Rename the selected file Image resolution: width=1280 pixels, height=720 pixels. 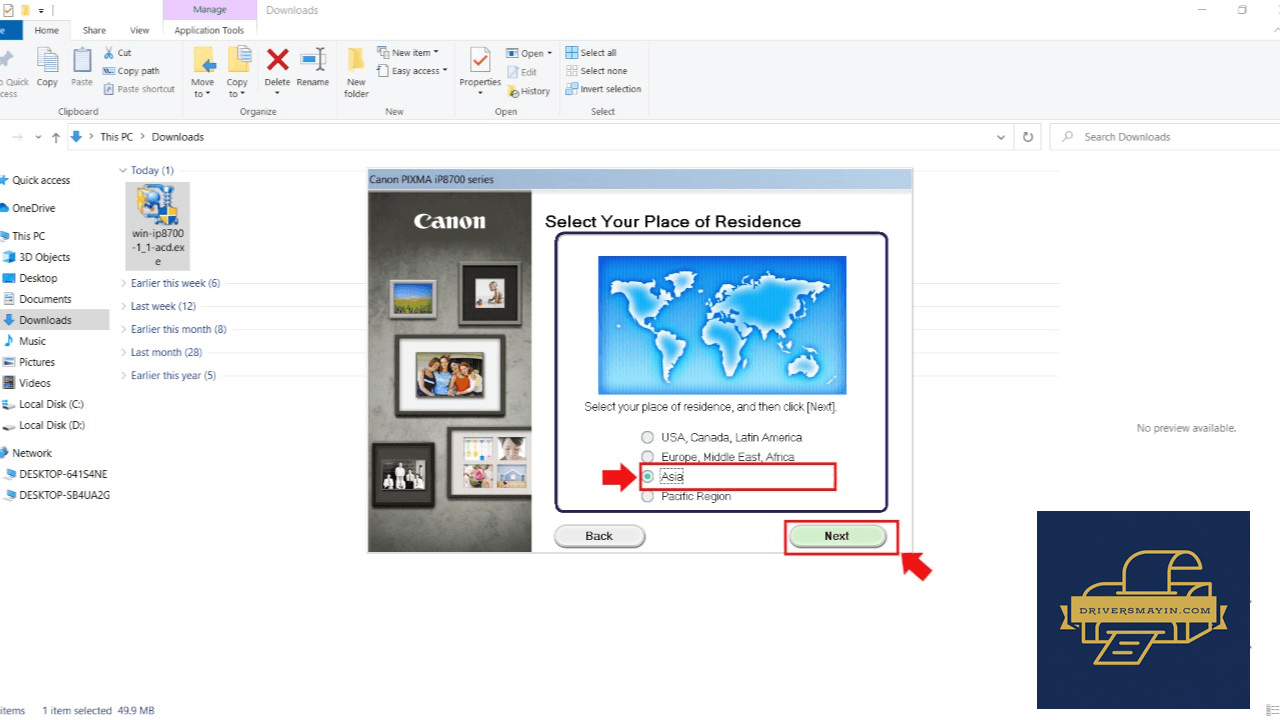pos(313,68)
